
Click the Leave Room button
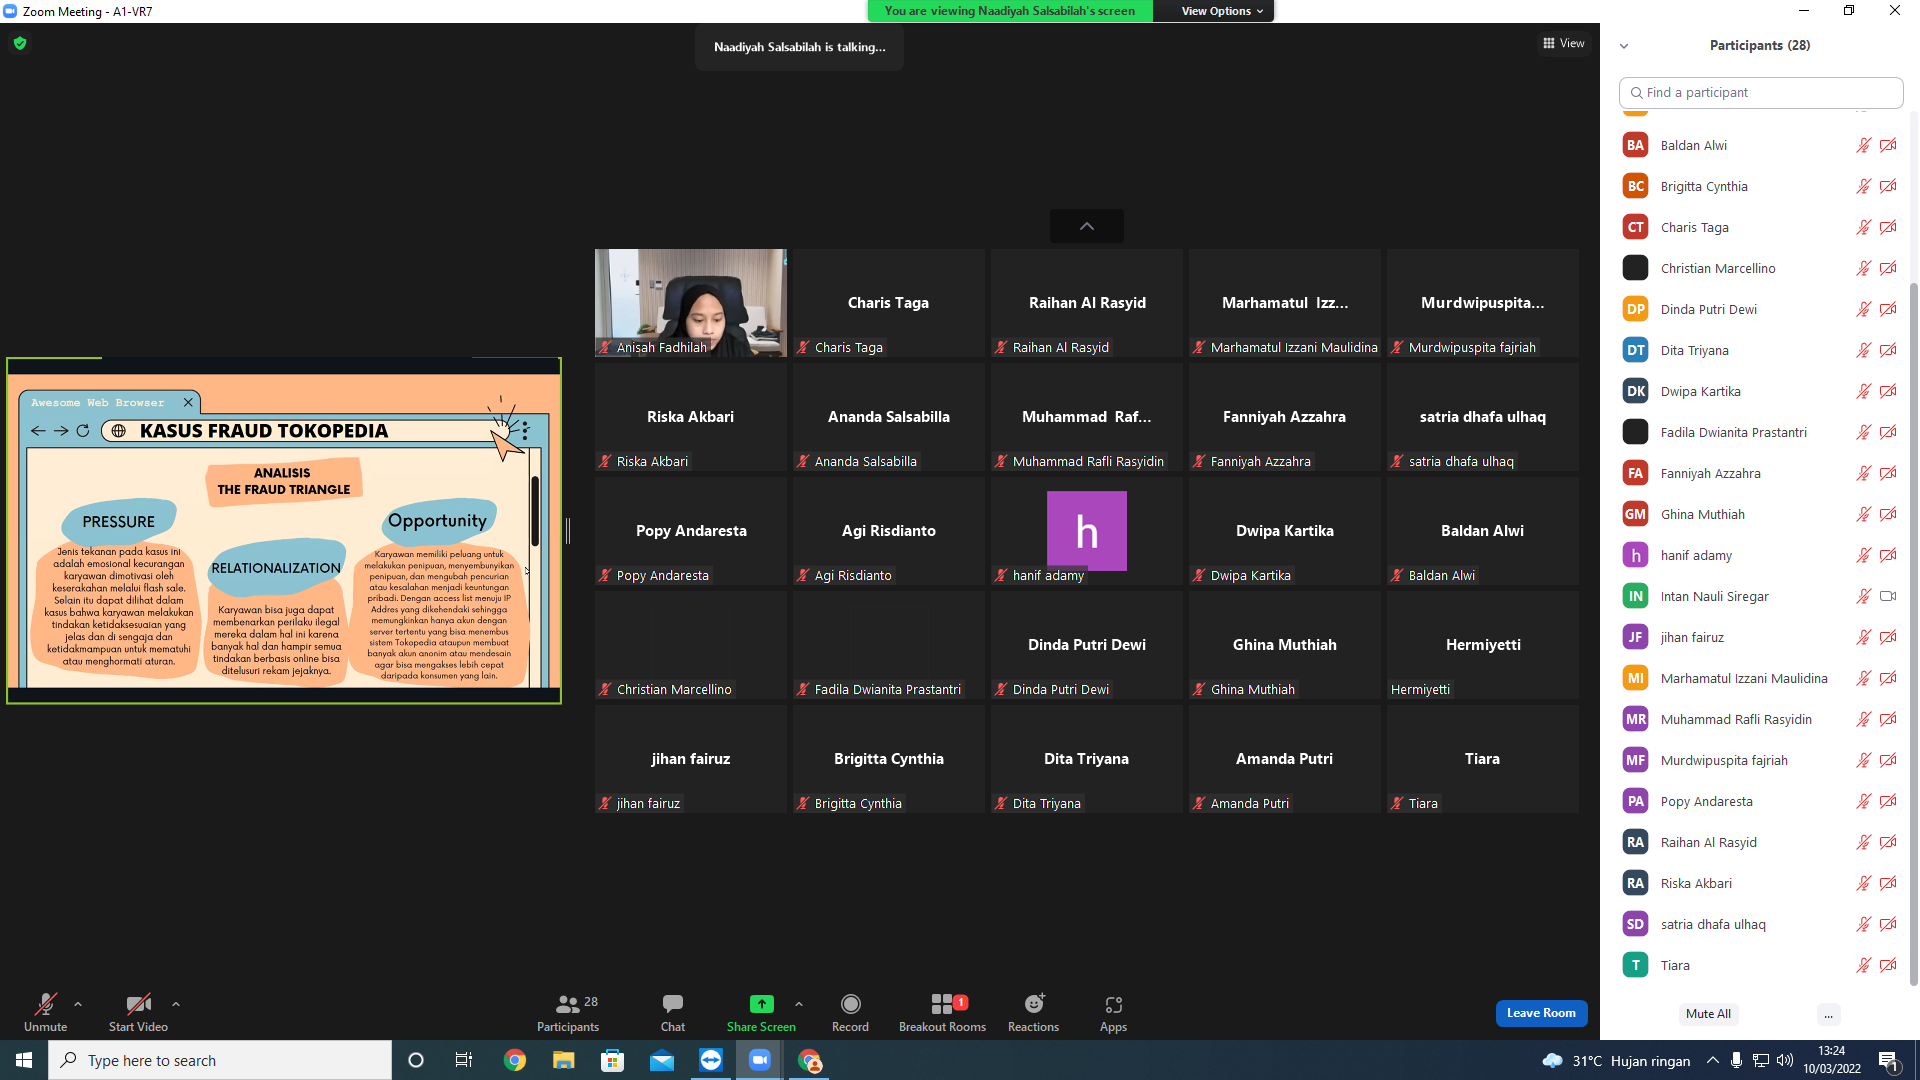1541,1013
